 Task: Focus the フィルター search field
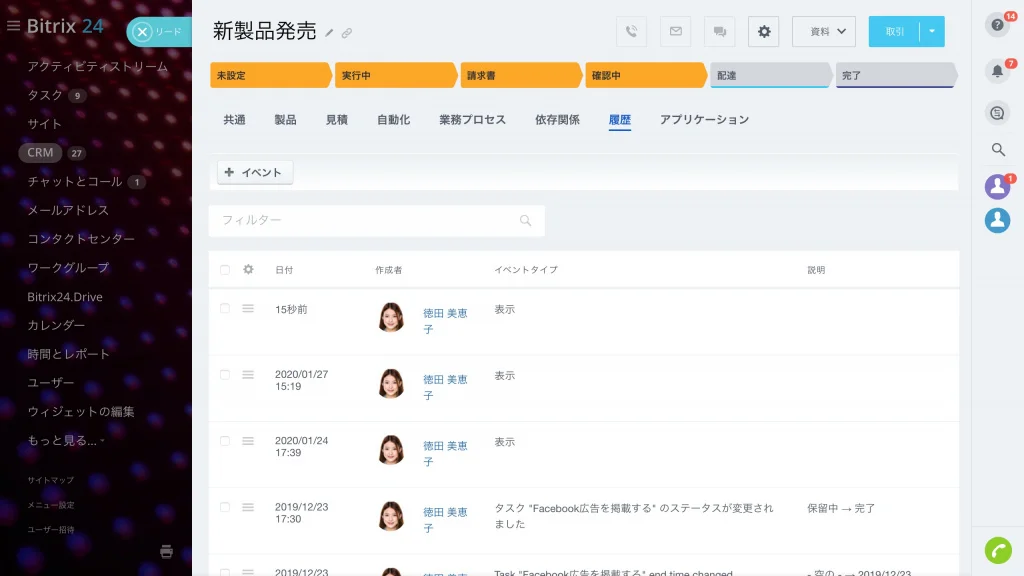(376, 221)
